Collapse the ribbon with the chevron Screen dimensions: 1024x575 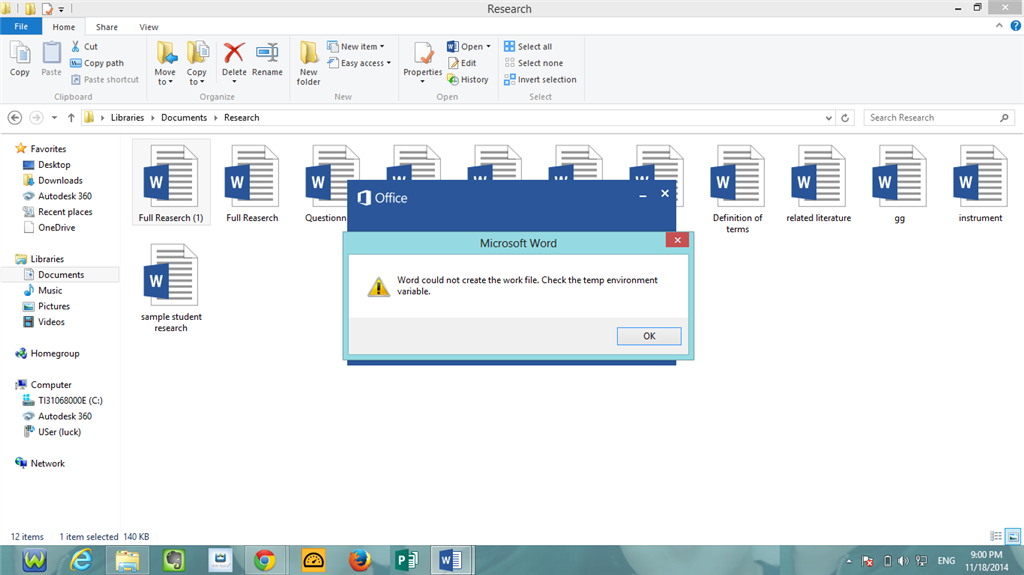[x=999, y=25]
